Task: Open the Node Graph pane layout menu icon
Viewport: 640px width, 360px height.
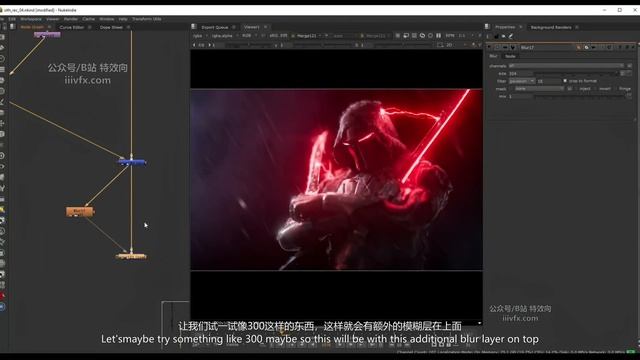Action: click(x=13, y=27)
